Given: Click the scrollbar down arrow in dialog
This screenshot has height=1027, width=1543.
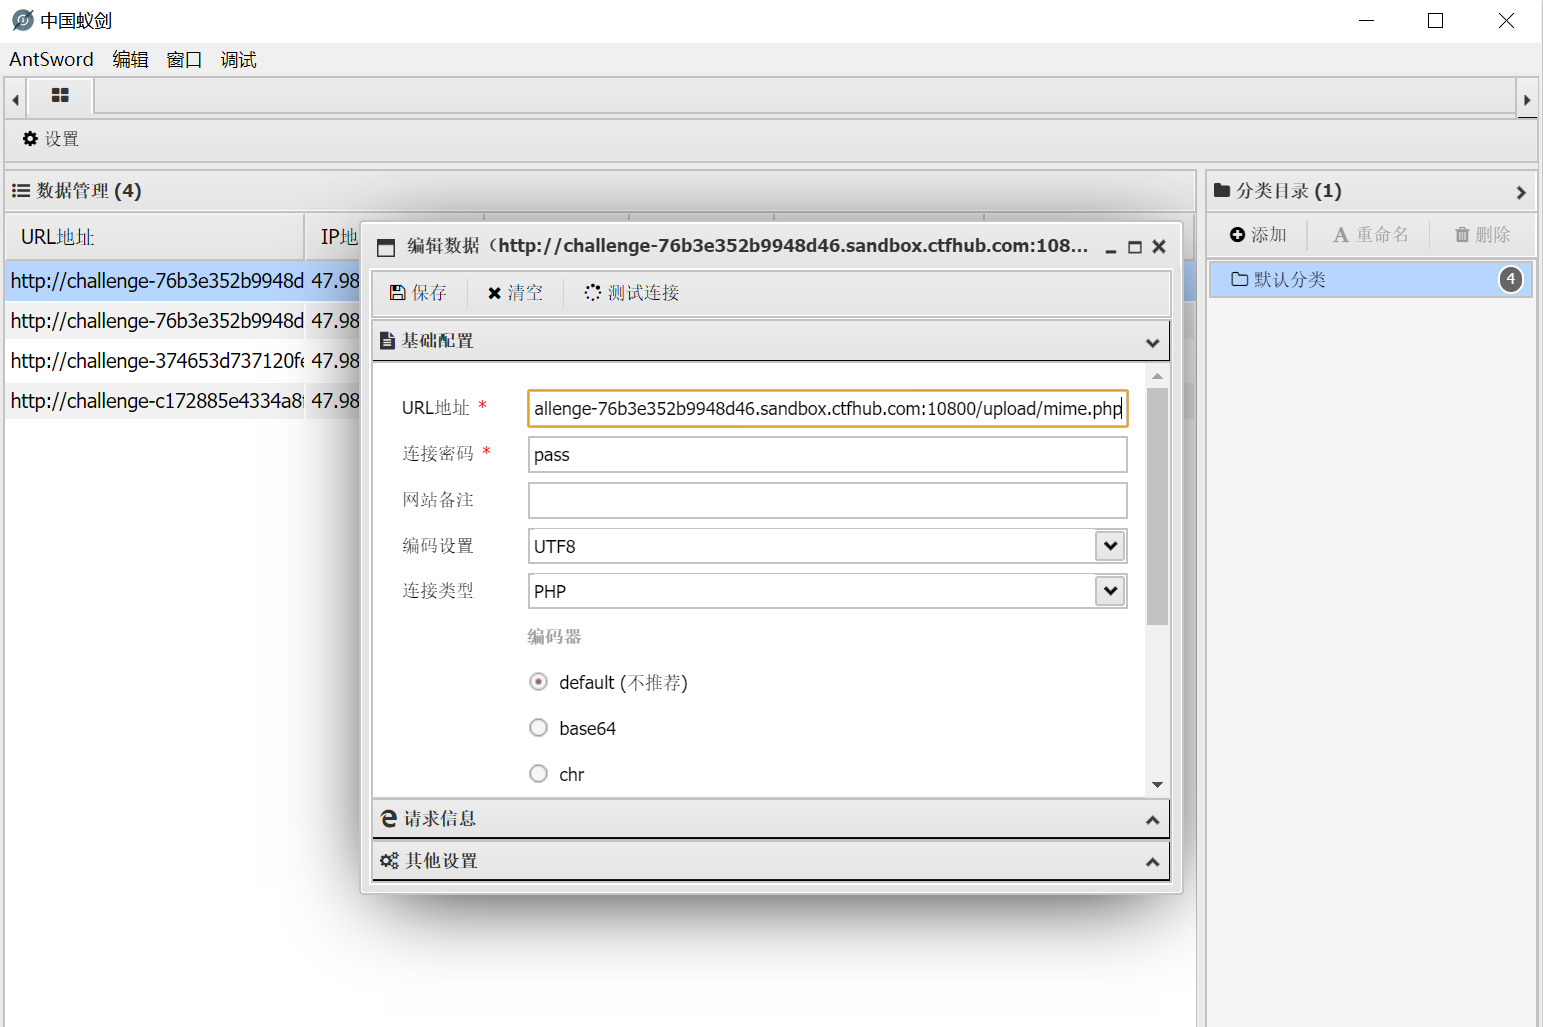Looking at the screenshot, I should (x=1157, y=785).
